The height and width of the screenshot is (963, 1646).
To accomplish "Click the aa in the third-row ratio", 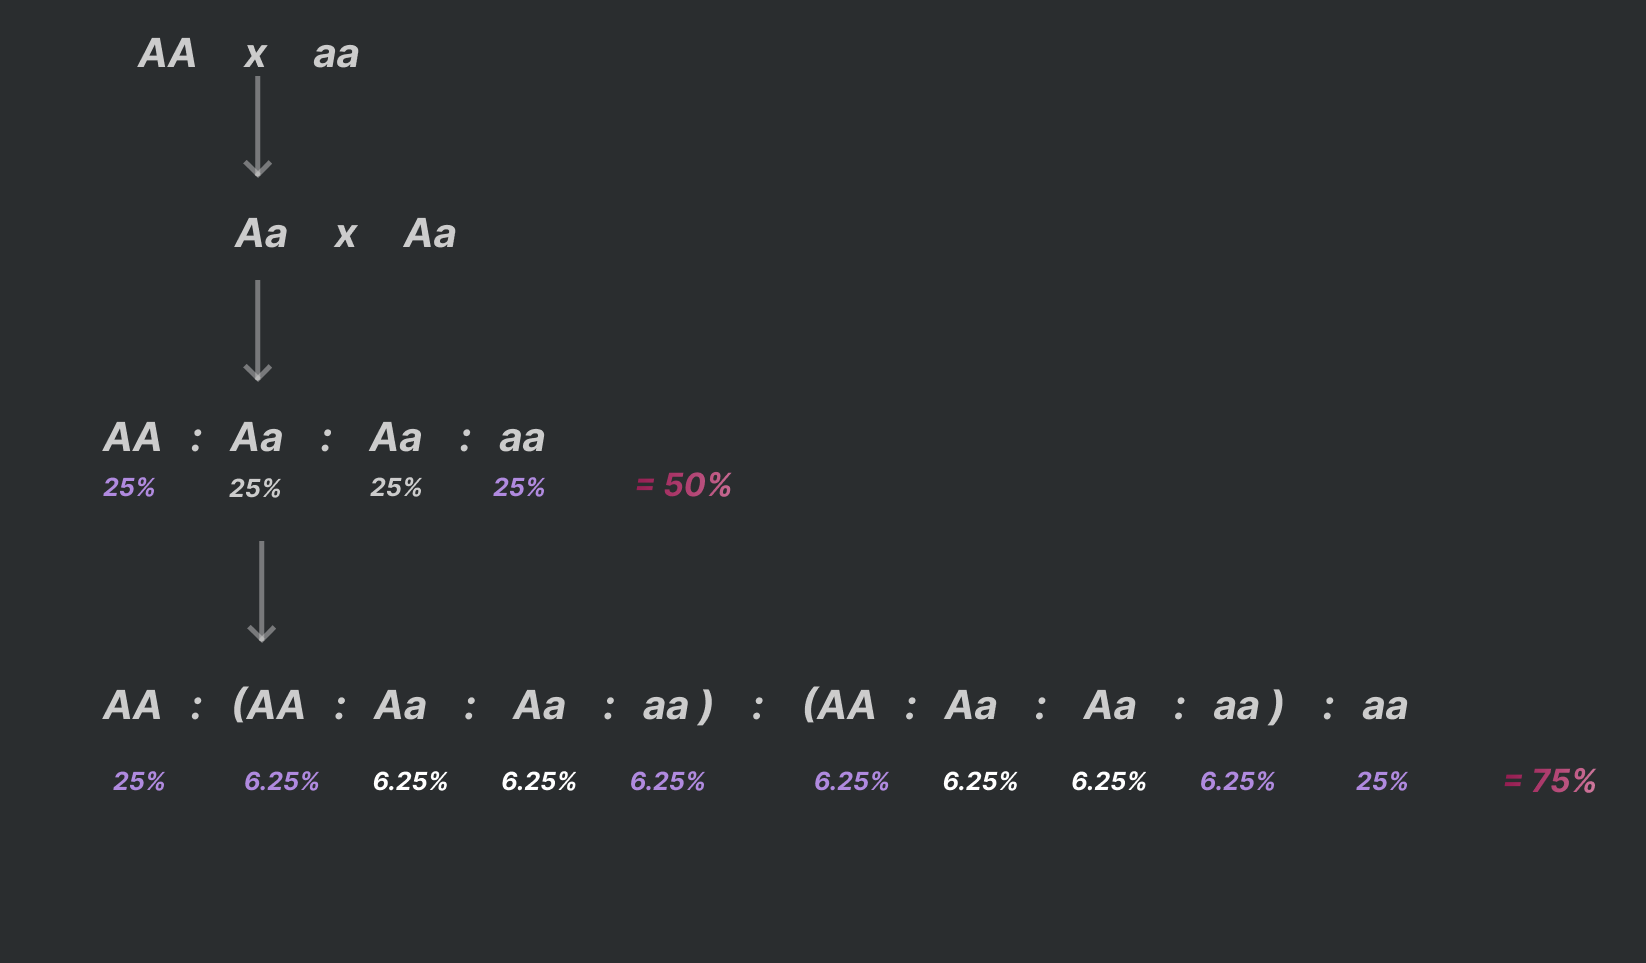I will click(522, 438).
